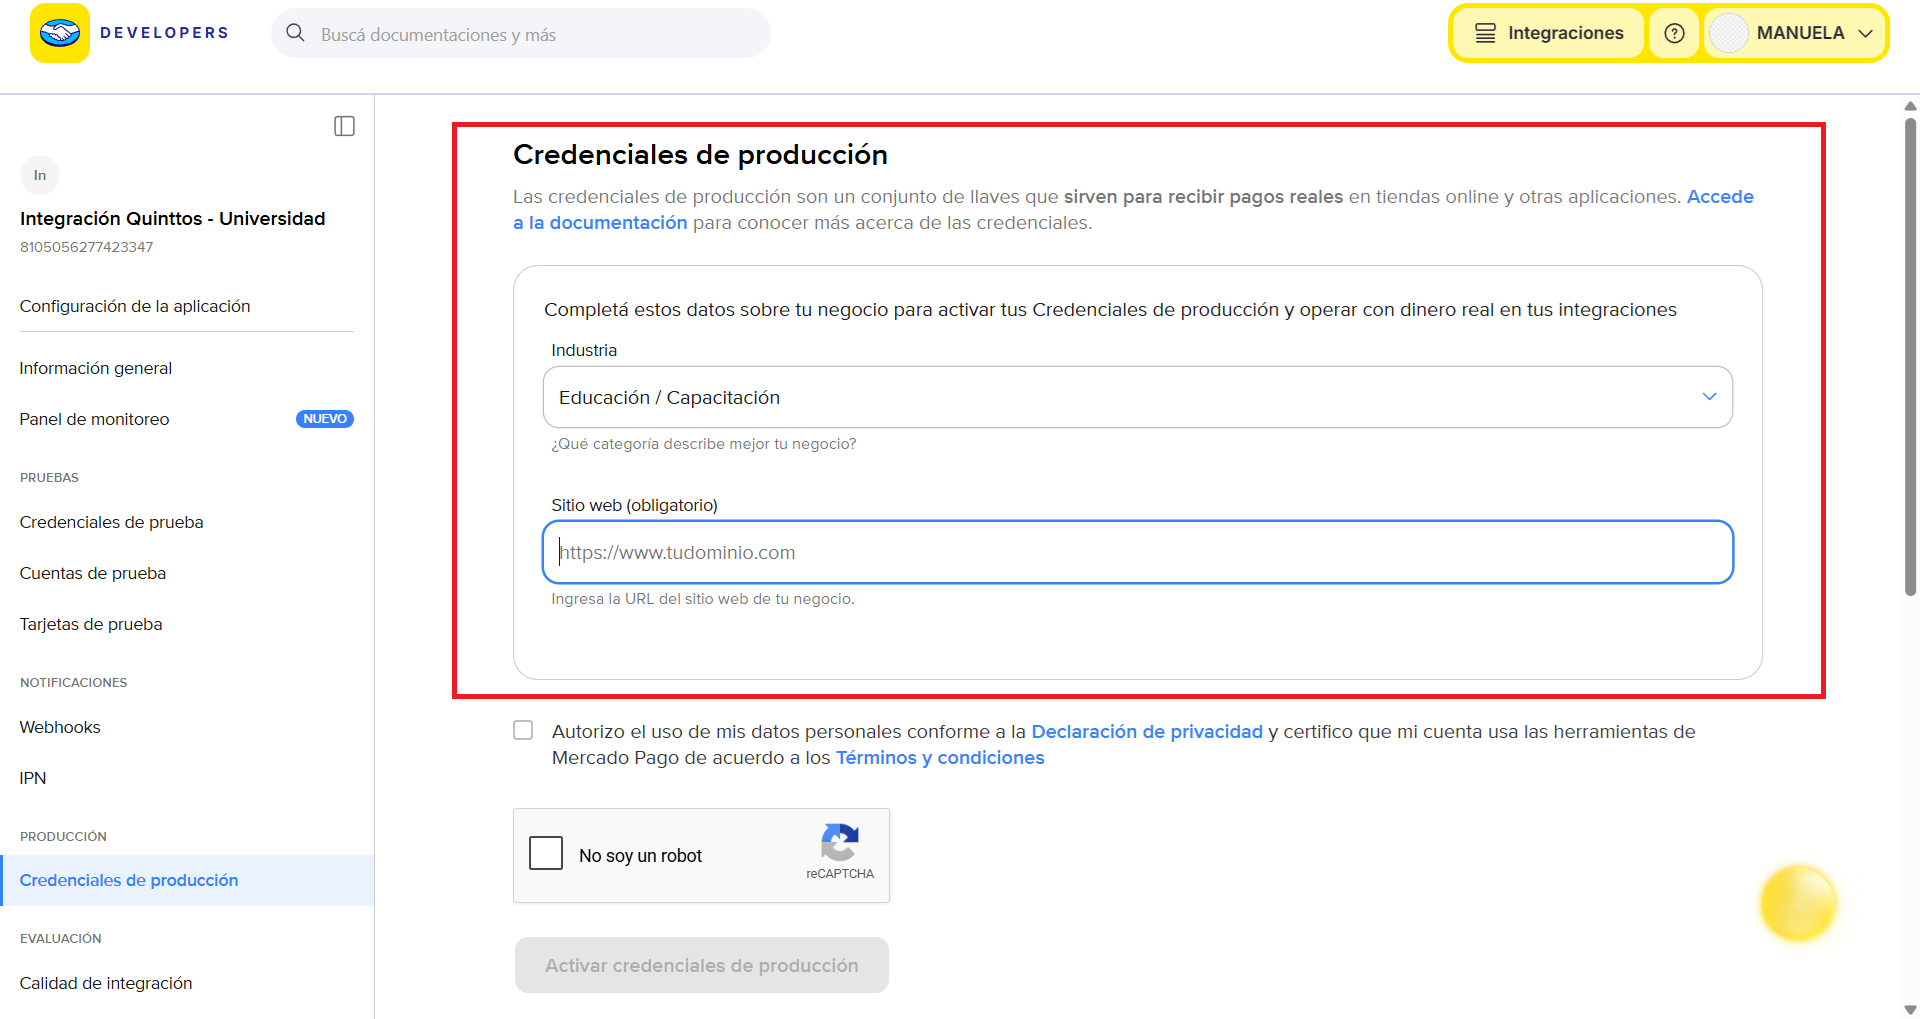Open the Declaración de privacidad link
The height and width of the screenshot is (1019, 1920).
coord(1147,731)
